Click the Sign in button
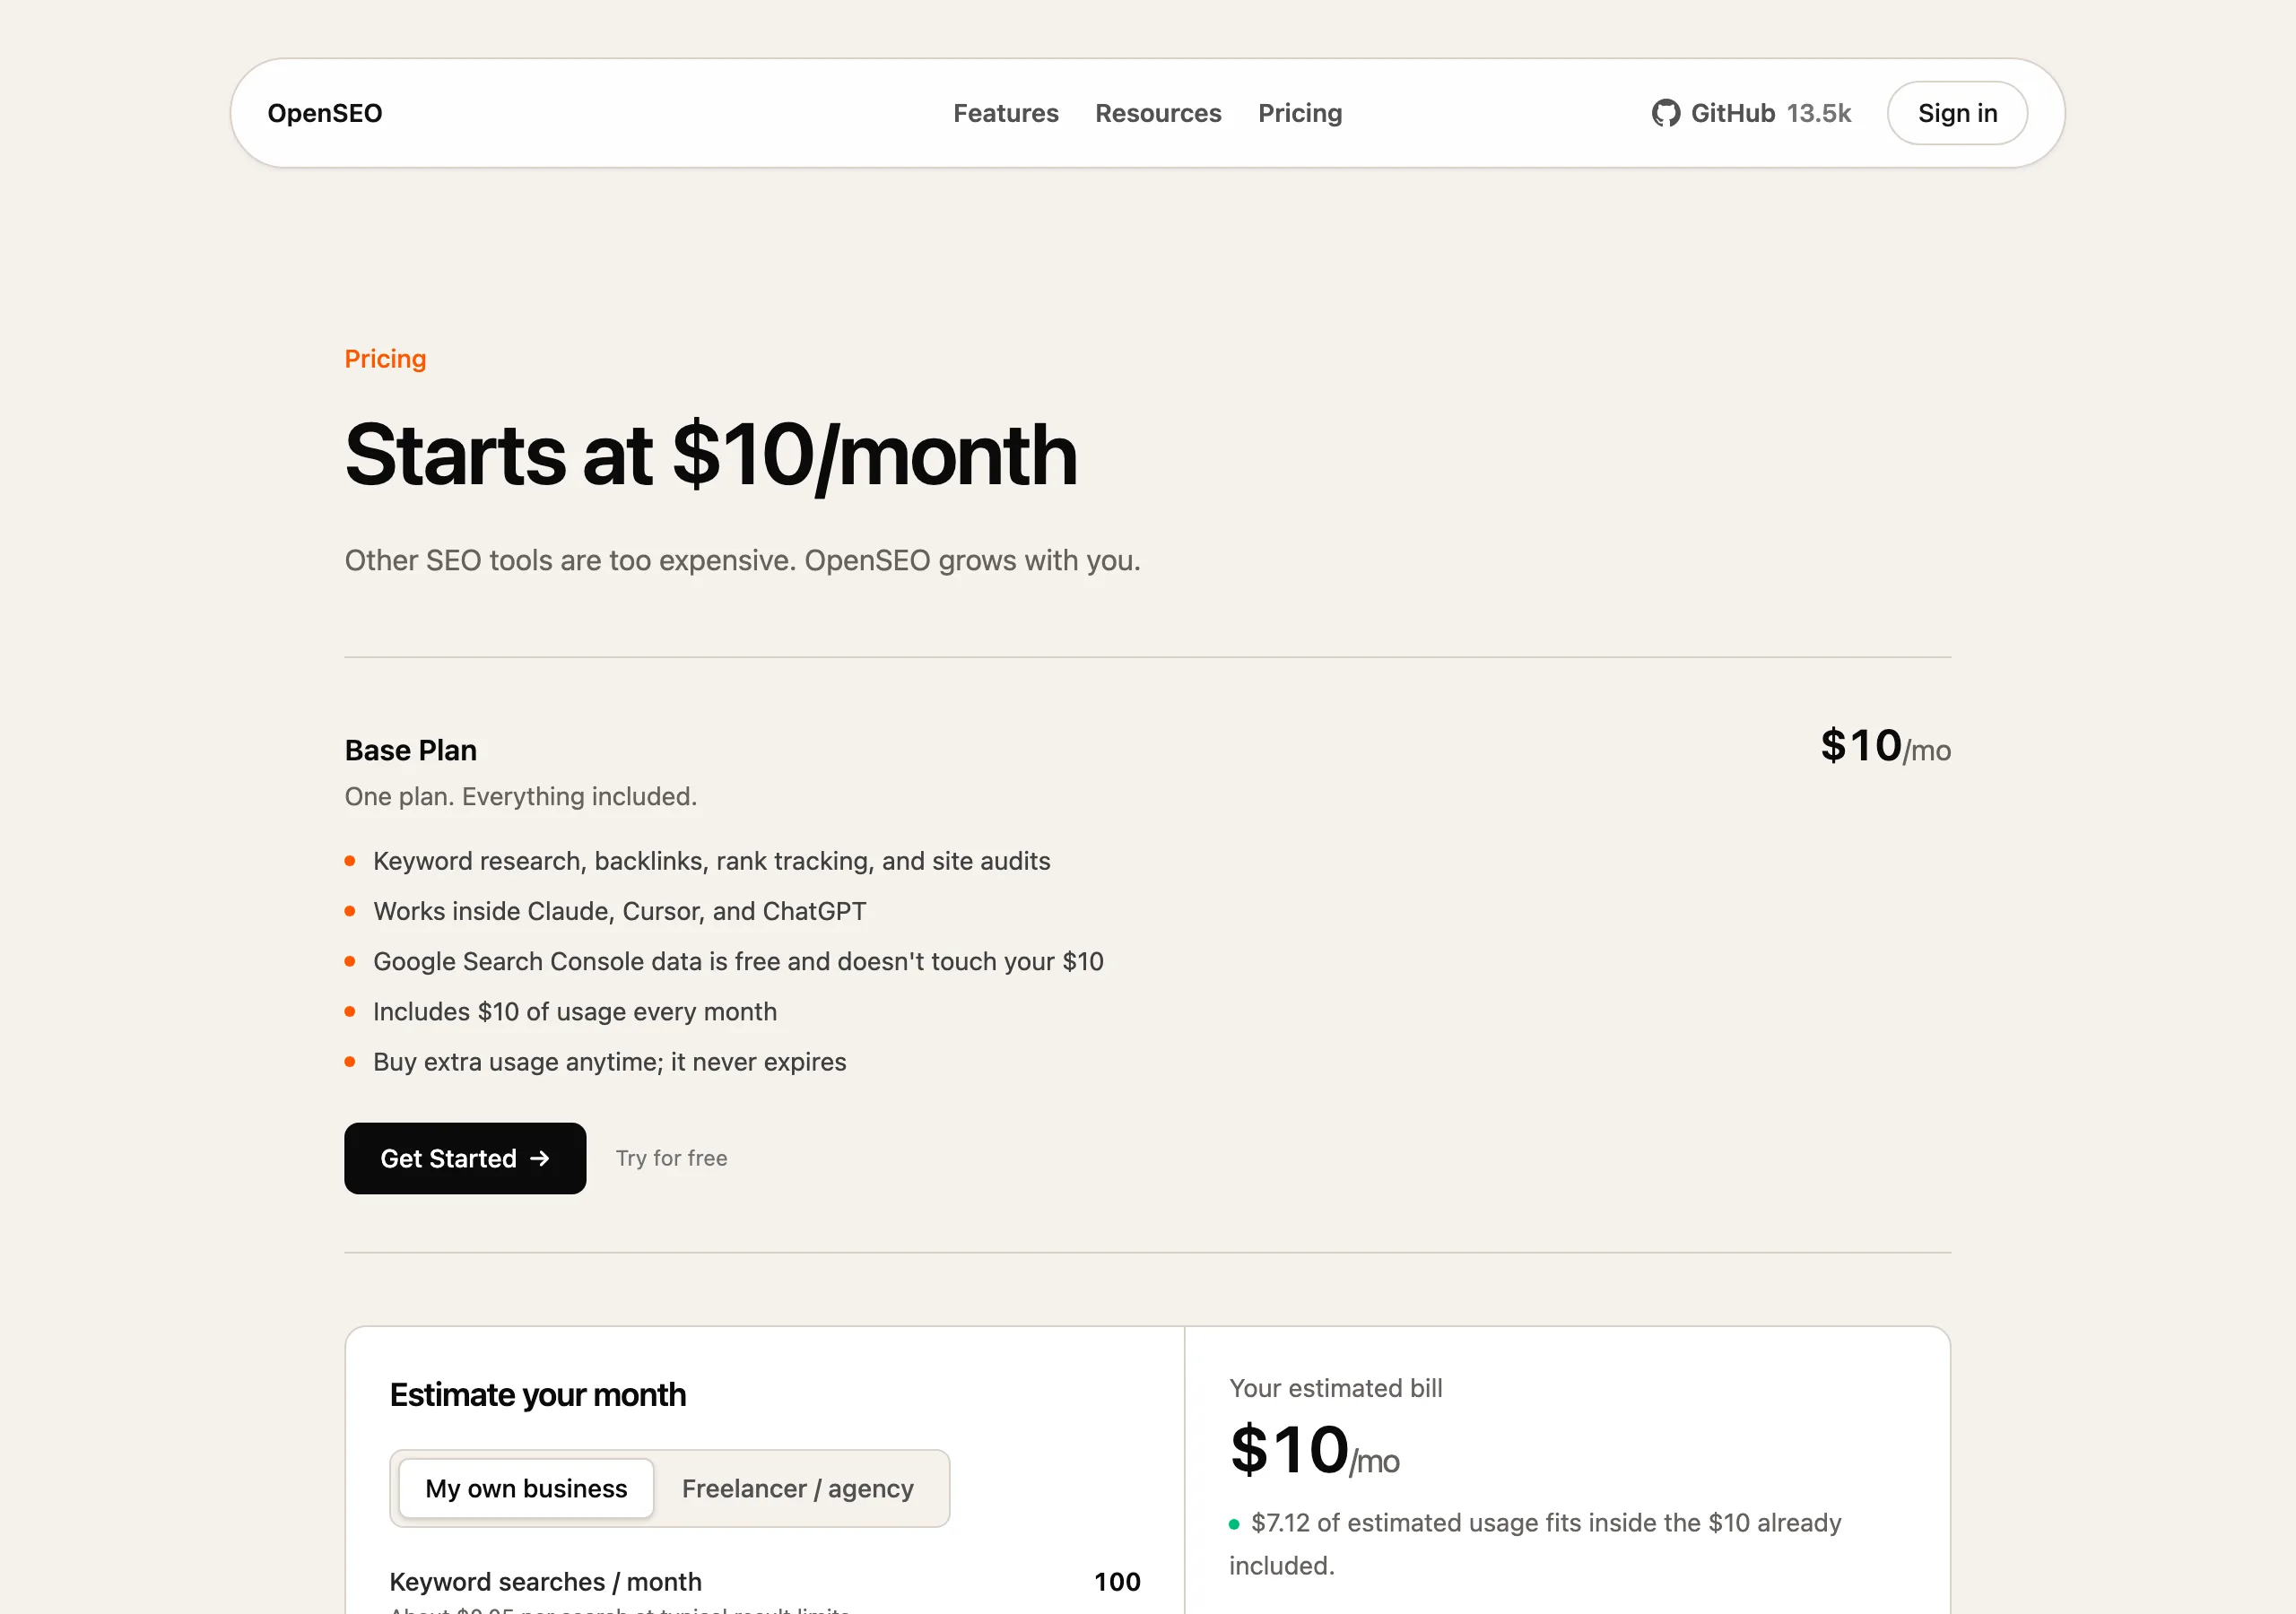Viewport: 2296px width, 1614px height. tap(1957, 113)
